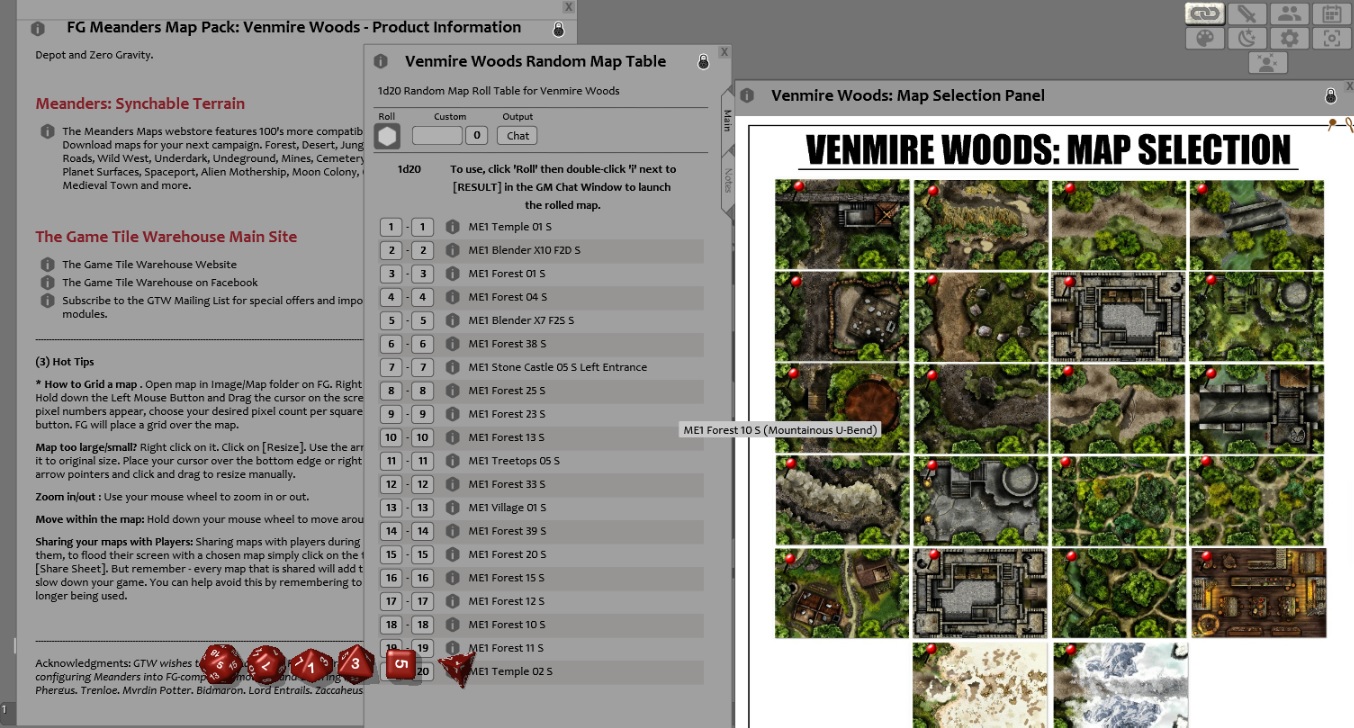Select the highlighted chain link icon
Viewport: 1354px width, 728px height.
click(1204, 13)
